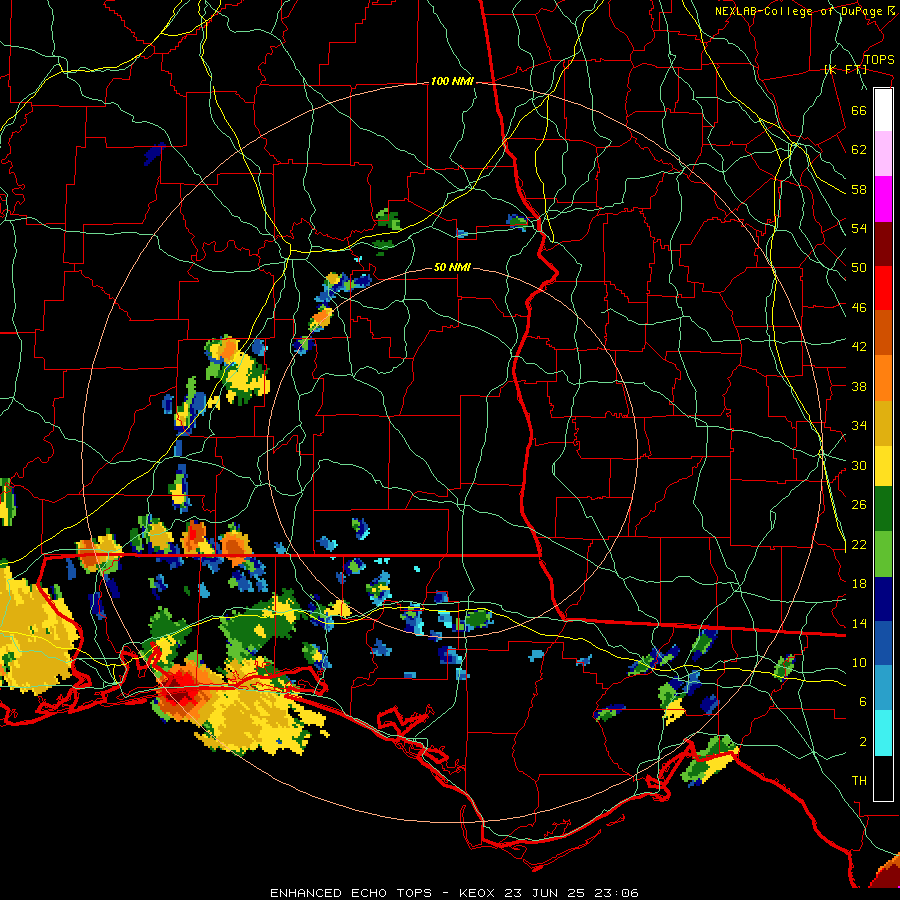Click the 2 value on the legend scale
This screenshot has height=900, width=900.
tap(863, 742)
